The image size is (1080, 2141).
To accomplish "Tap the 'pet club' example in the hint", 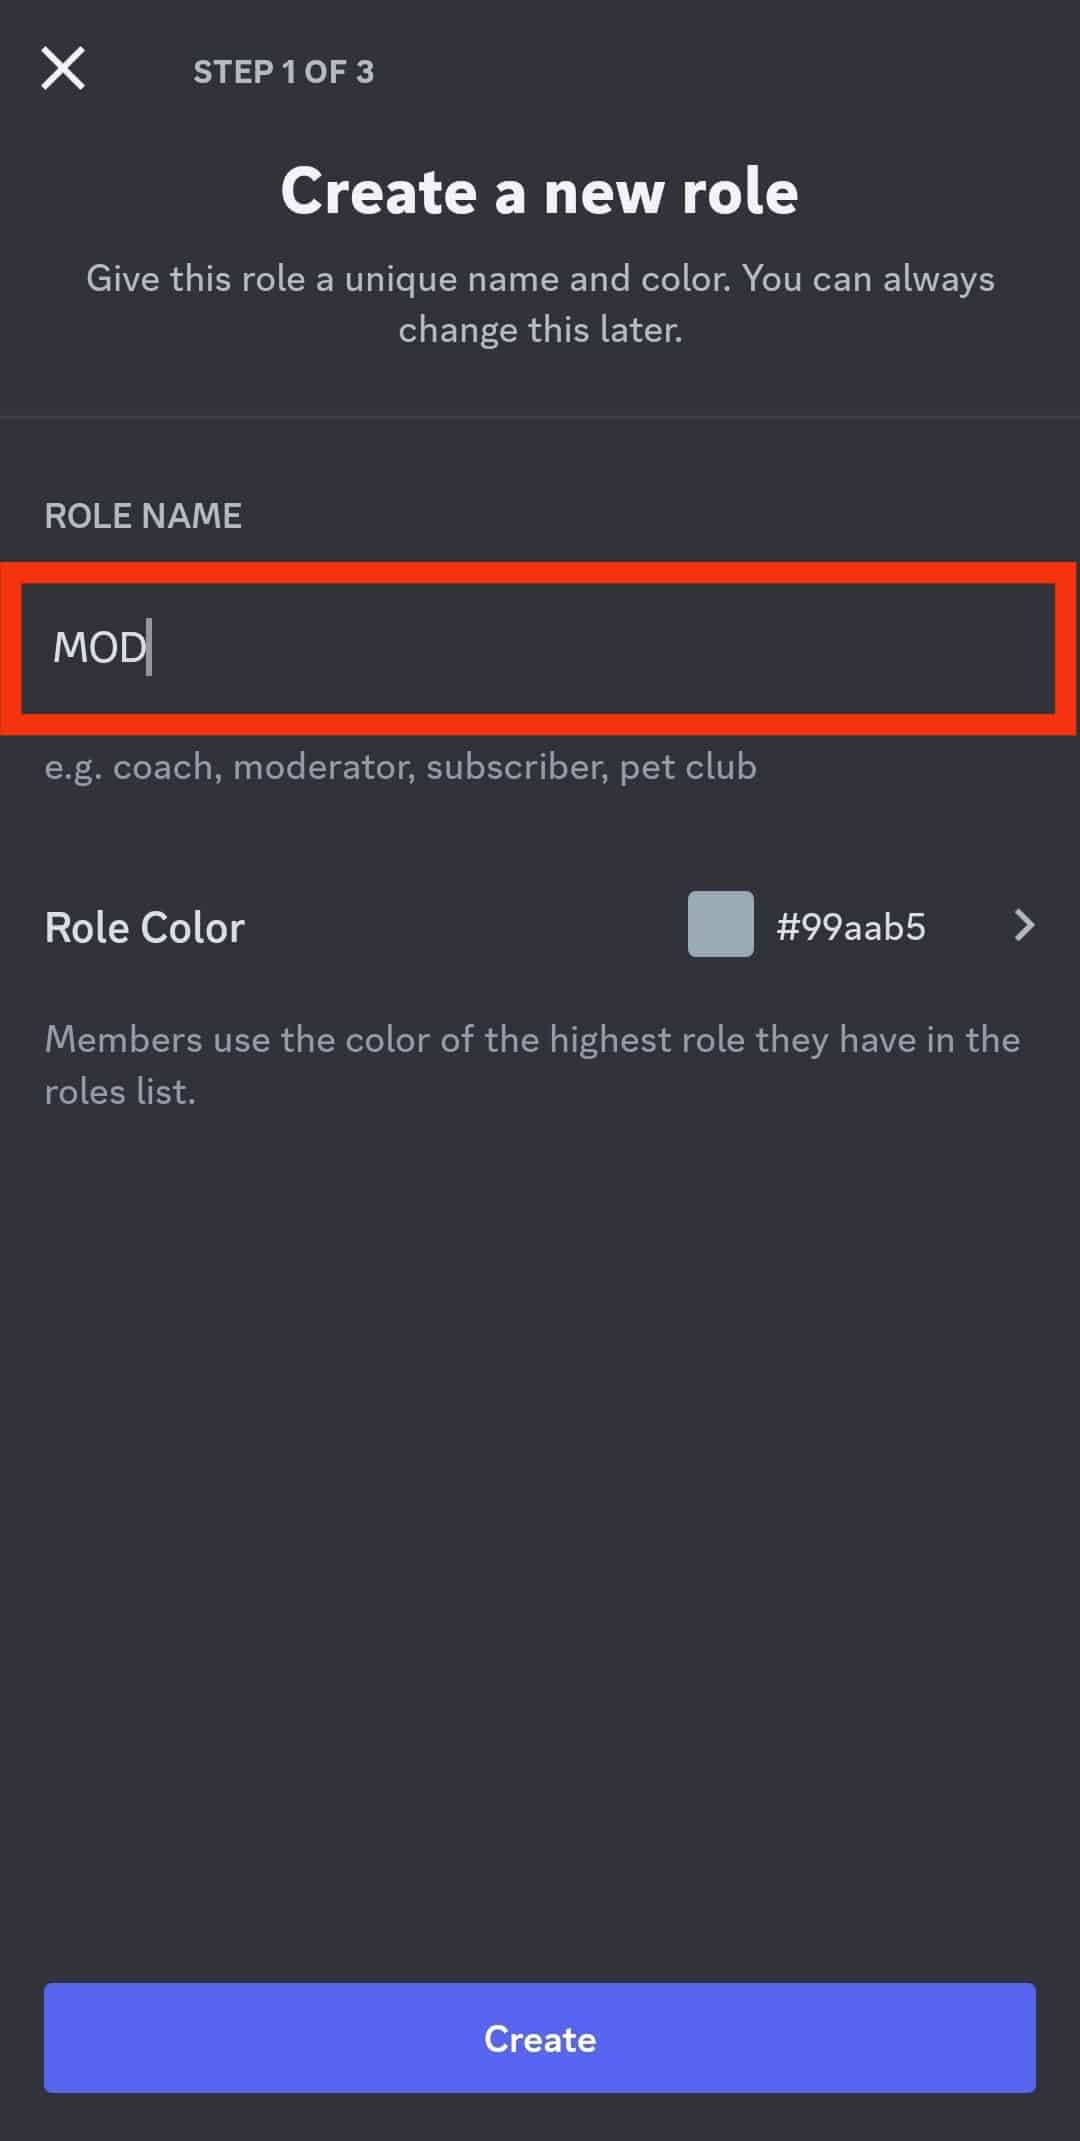I will (688, 768).
